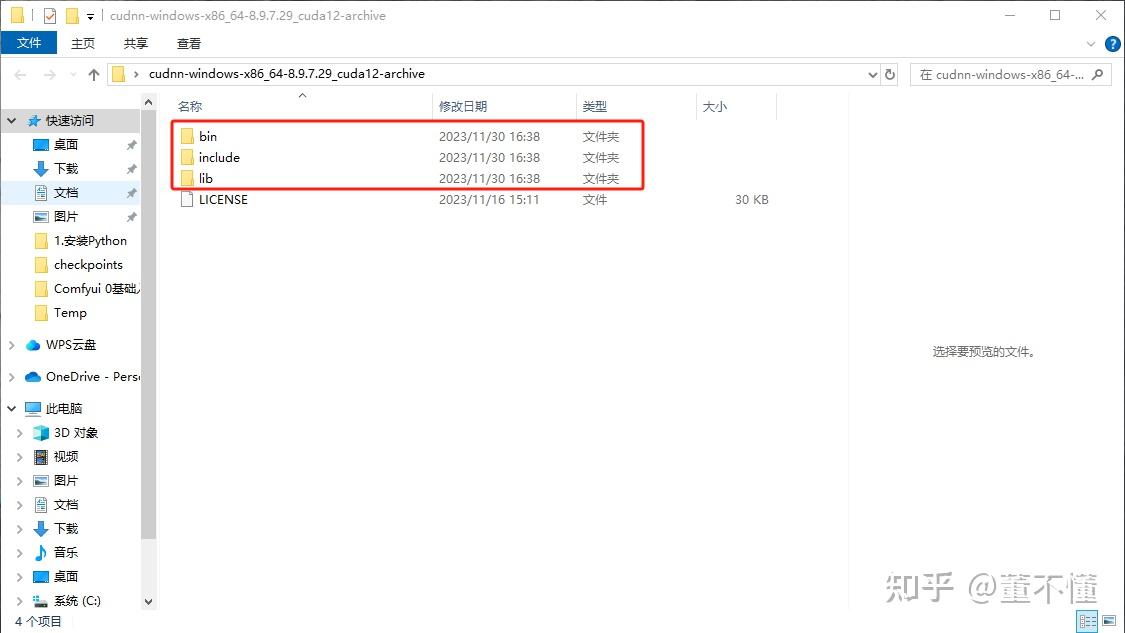1125x633 pixels.
Task: Select 下载 under 此电脑
Action: pos(66,529)
